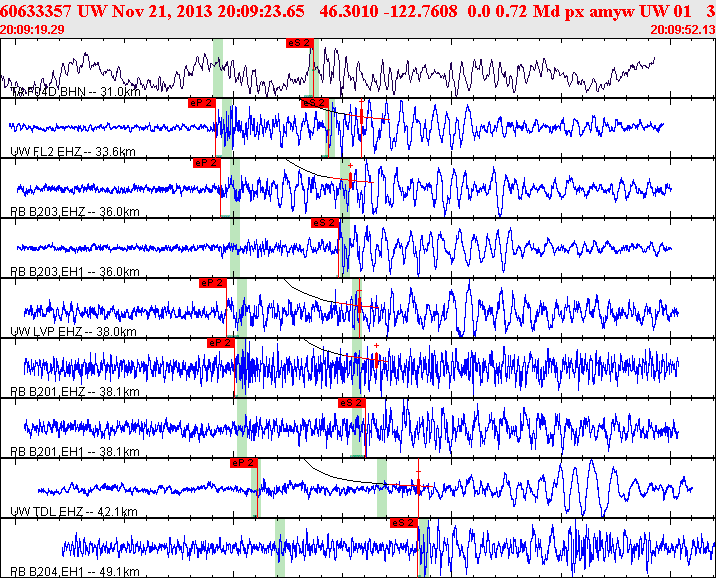Click the eP 2 pick flag on RB B203 EHZ
Viewport: 716px width, 578px height.
[x=207, y=163]
